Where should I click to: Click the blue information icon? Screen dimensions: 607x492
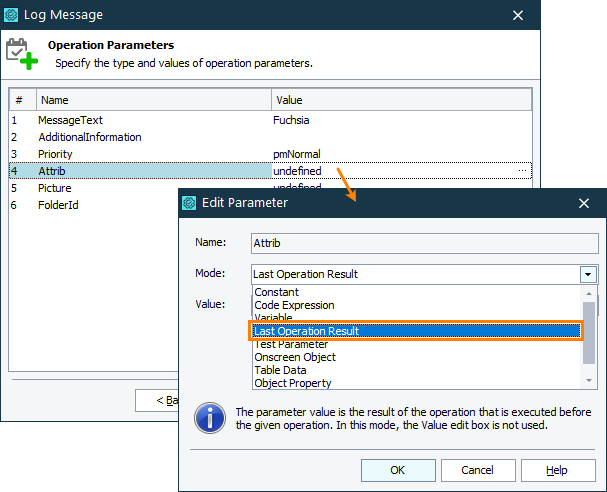(209, 418)
